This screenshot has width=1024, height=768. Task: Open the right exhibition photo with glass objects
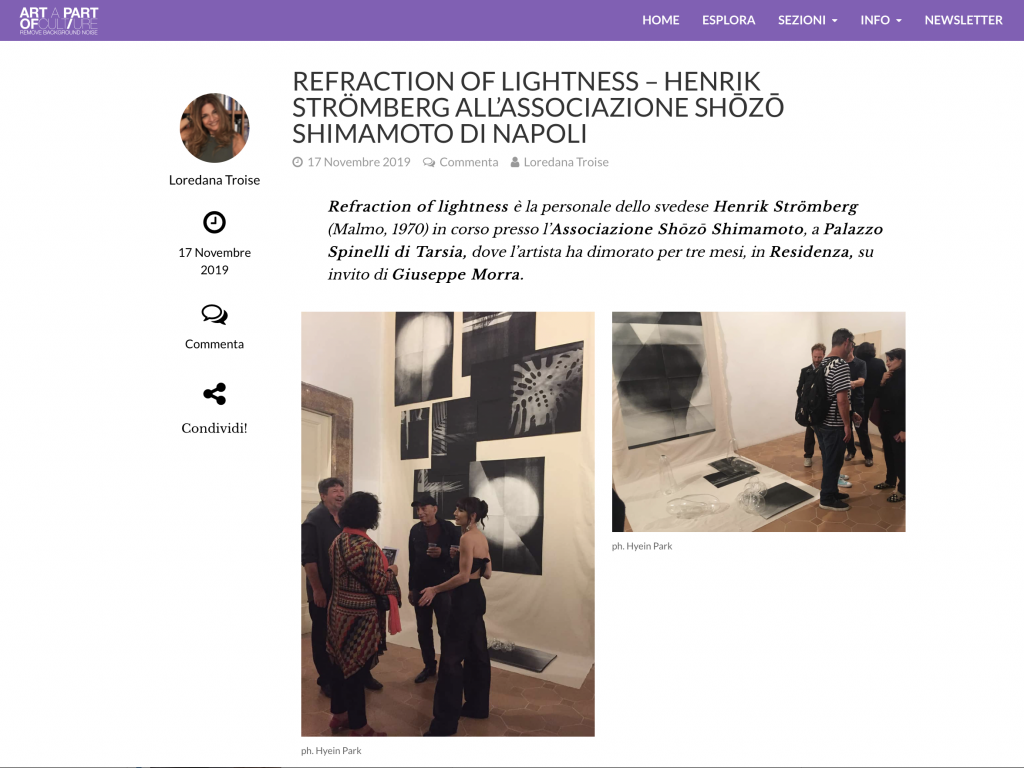pos(758,422)
